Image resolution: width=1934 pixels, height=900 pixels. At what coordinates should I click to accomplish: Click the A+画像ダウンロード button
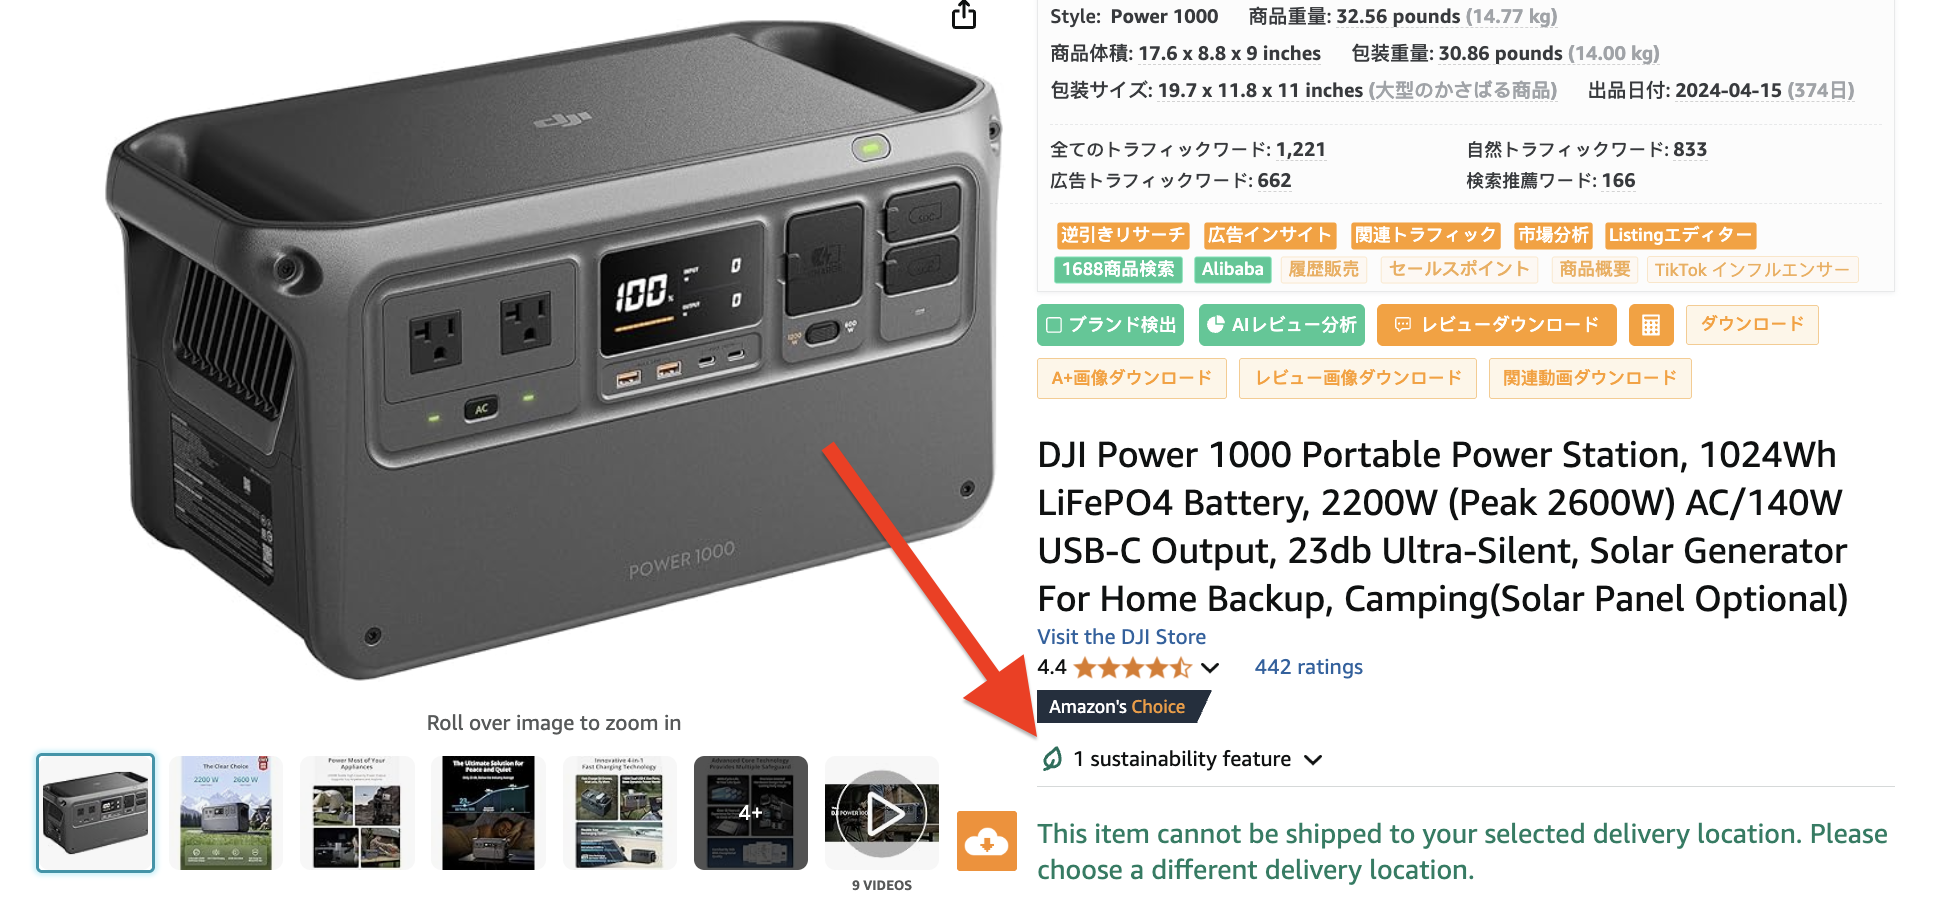[1131, 378]
